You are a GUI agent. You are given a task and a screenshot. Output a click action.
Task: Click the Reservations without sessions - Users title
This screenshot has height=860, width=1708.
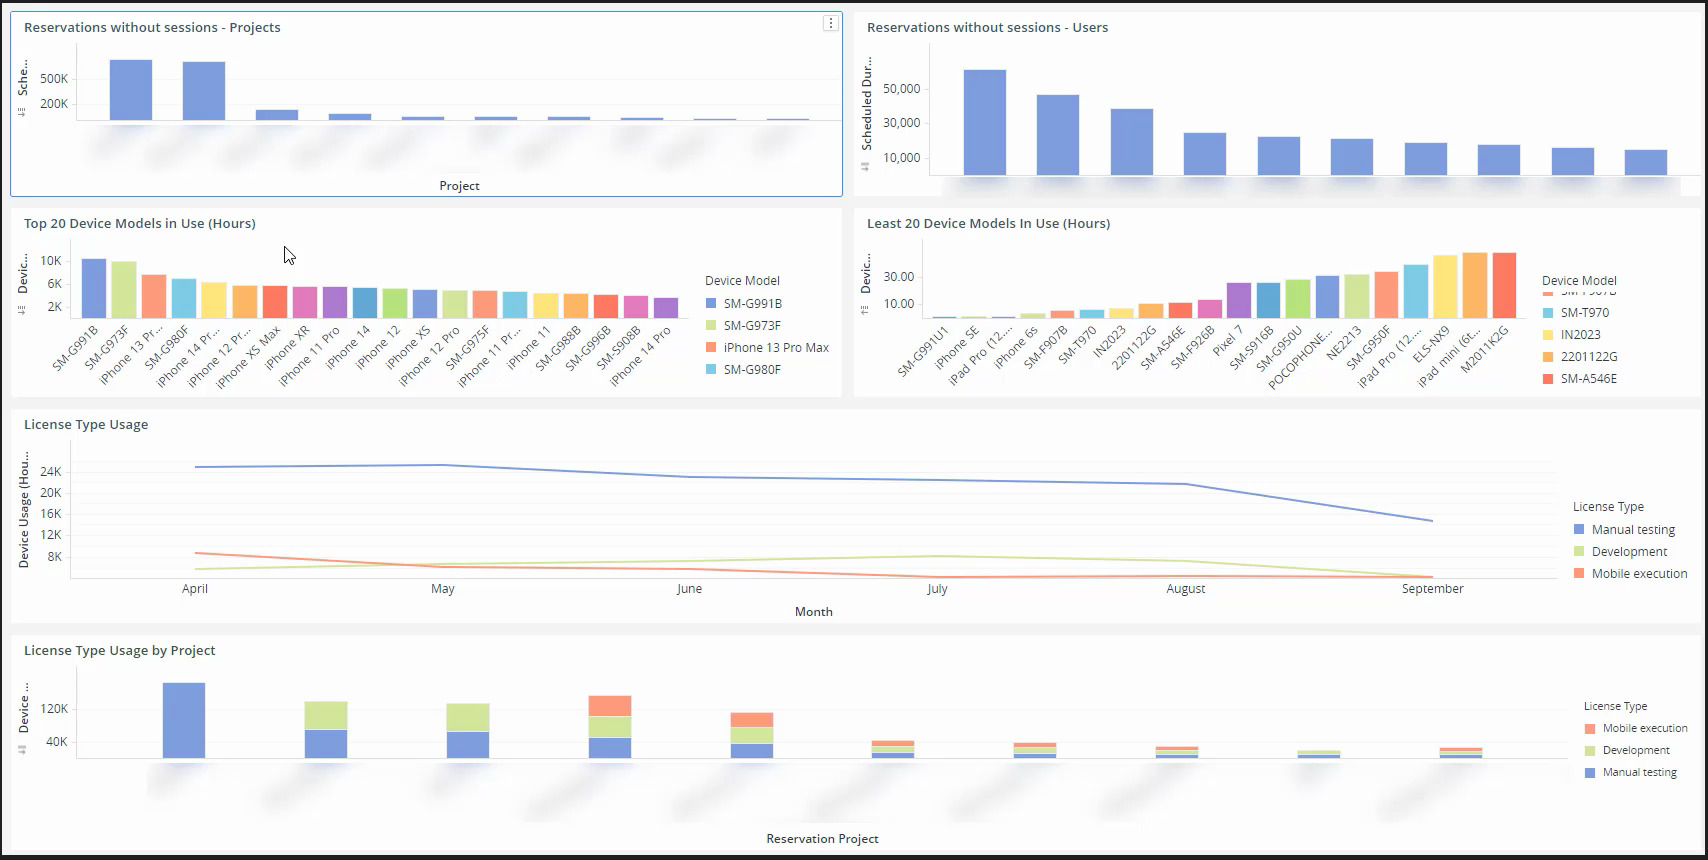coord(987,28)
